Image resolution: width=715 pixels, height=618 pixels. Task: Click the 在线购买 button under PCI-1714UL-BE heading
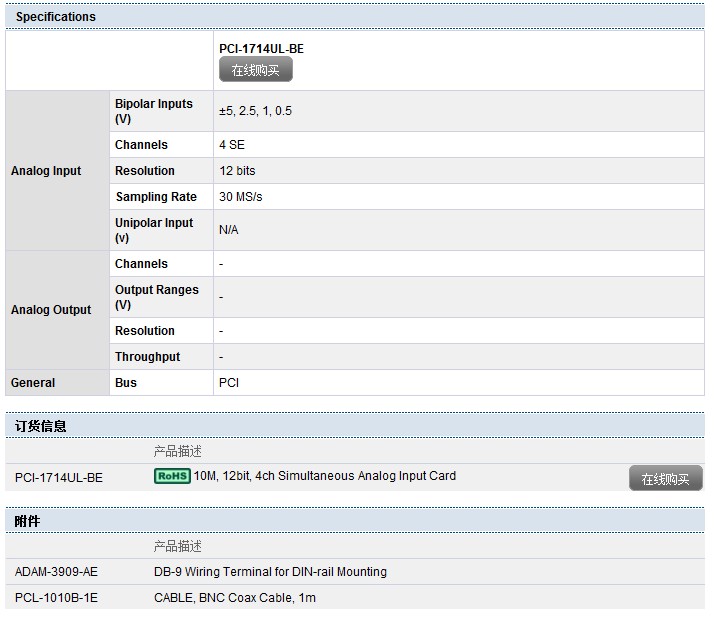[x=255, y=70]
